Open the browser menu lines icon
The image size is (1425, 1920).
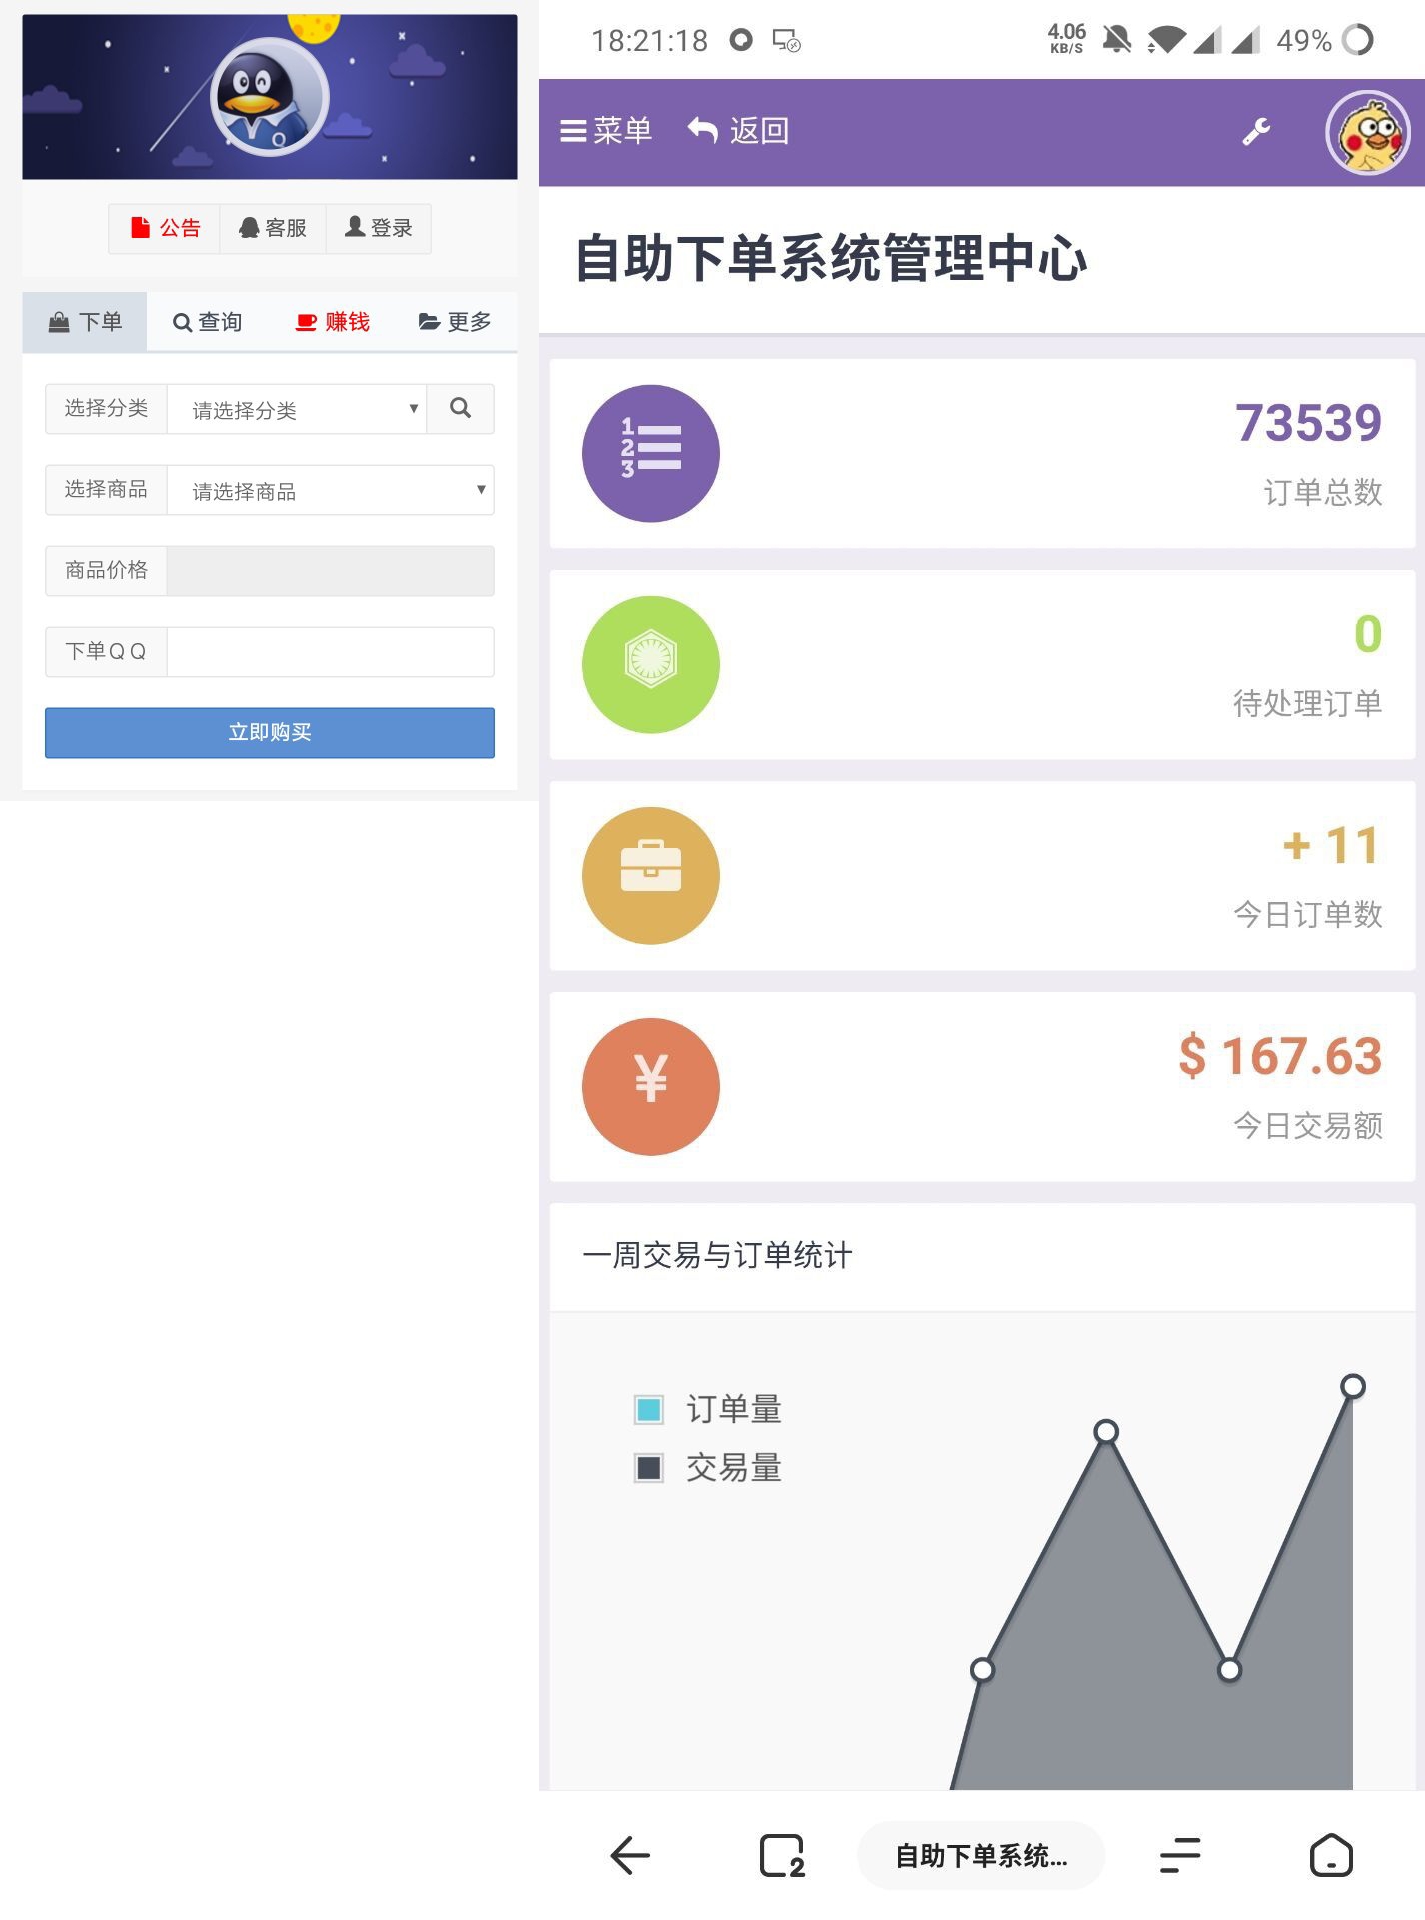click(1180, 1856)
